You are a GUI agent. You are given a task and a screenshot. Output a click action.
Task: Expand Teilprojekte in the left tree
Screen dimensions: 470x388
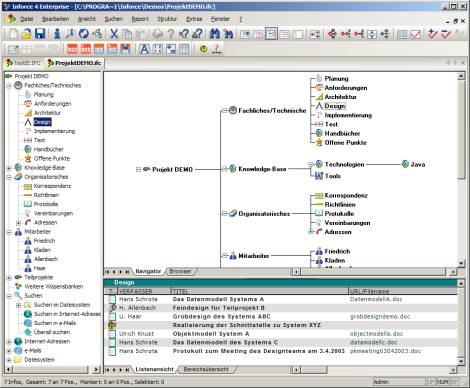pyautogui.click(x=9, y=278)
